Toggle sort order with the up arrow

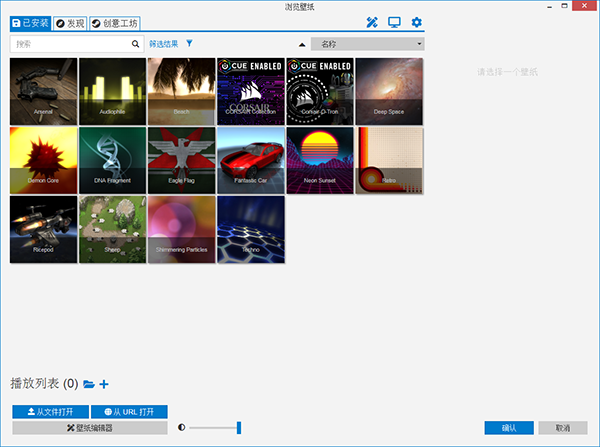pyautogui.click(x=303, y=44)
